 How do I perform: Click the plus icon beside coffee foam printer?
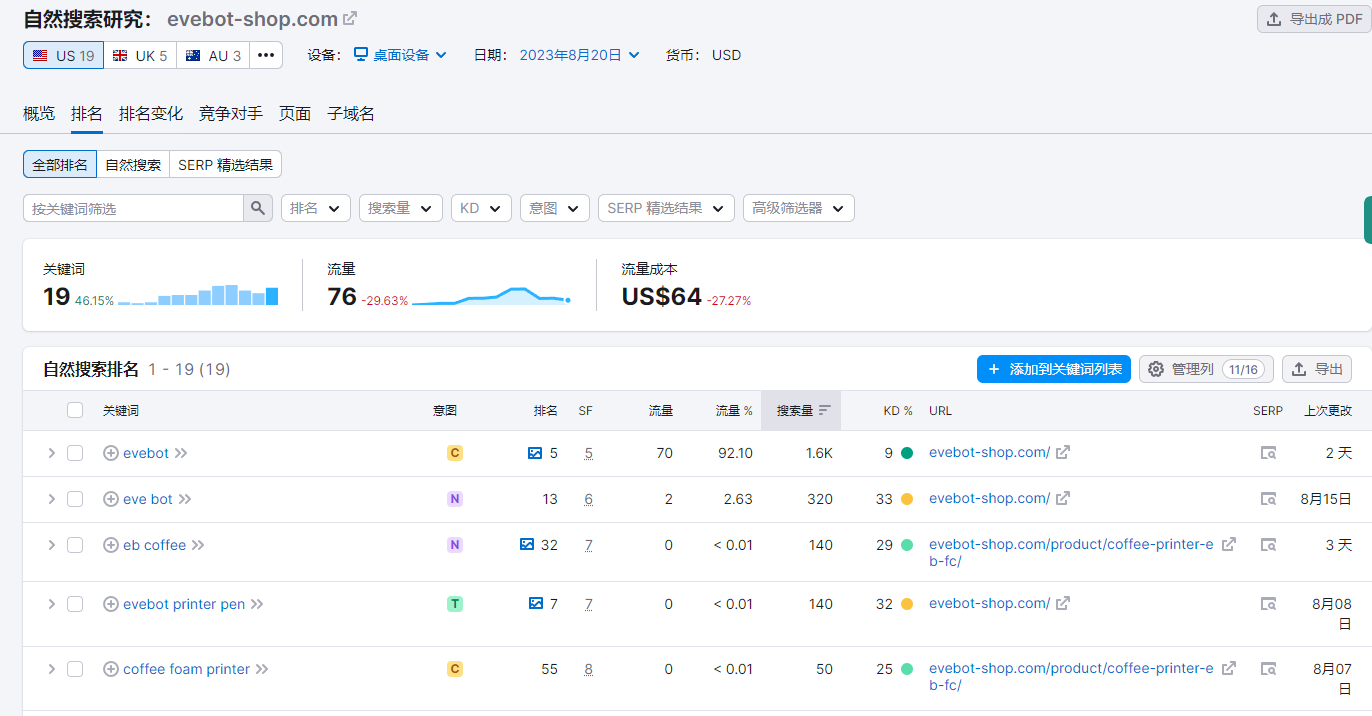(111, 669)
